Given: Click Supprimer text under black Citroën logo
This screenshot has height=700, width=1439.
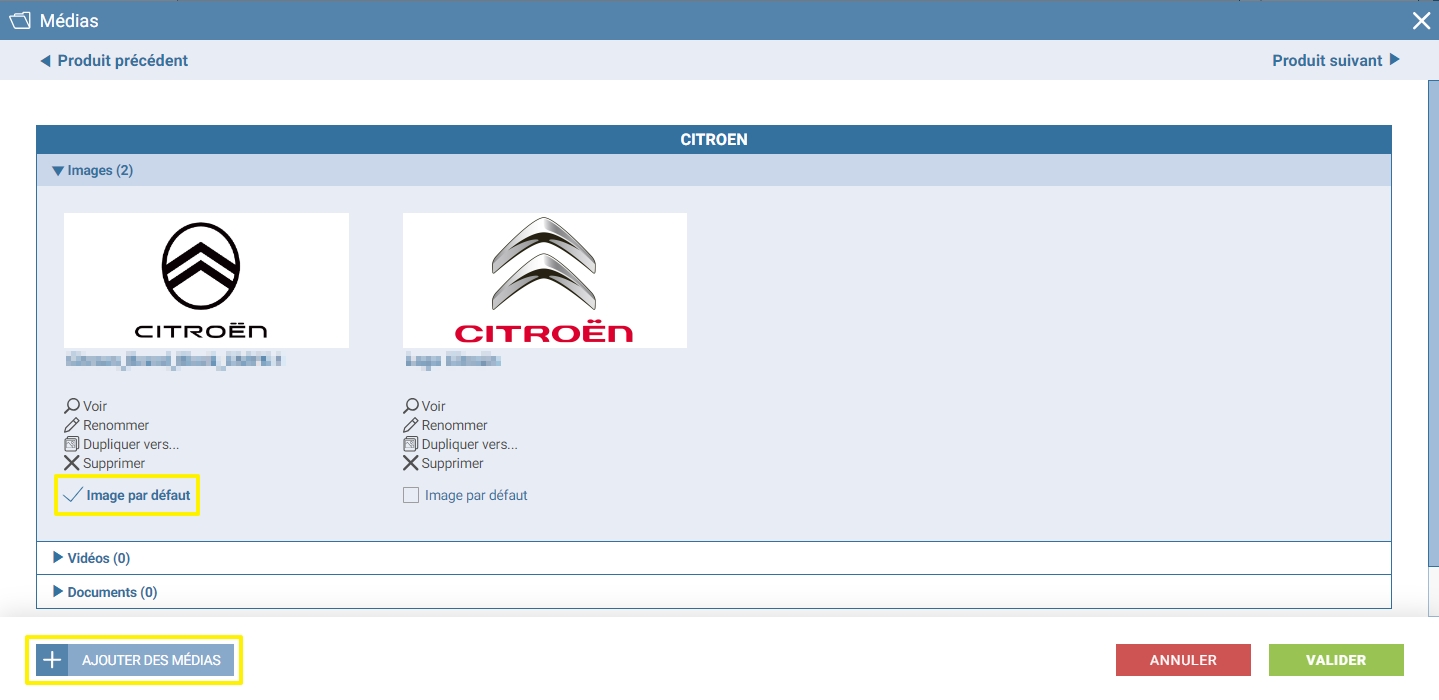Looking at the screenshot, I should 114,463.
